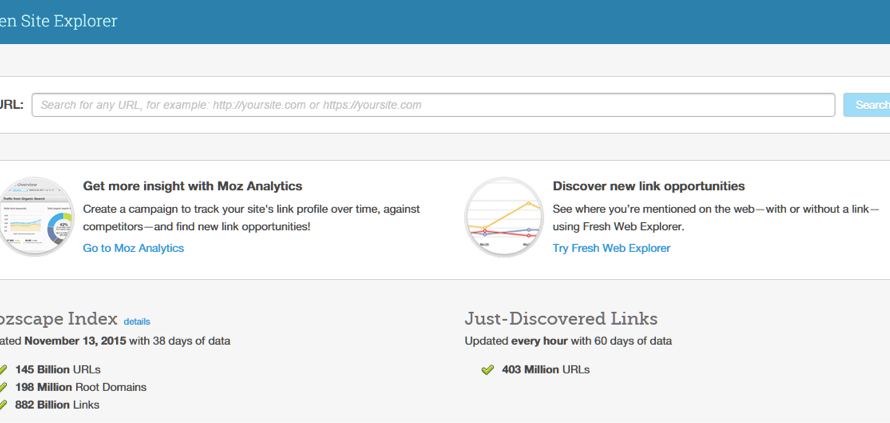Click the Fresh Web Explorer chart thumbnail
Viewport: 890px width, 423px height.
click(x=504, y=217)
